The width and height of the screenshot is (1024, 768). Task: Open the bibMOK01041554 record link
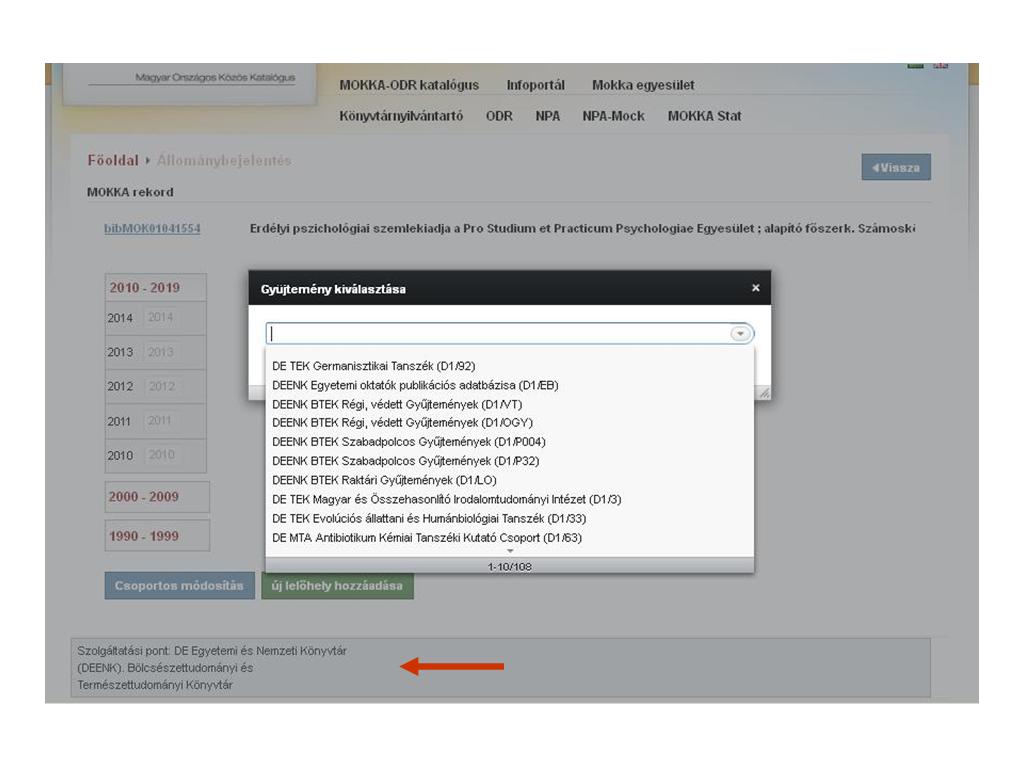pos(152,229)
